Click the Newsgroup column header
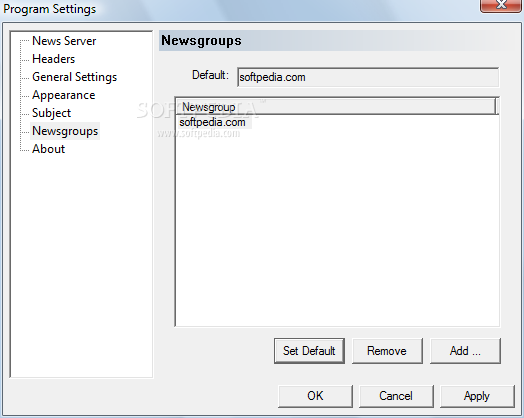524x418 pixels. pos(336,107)
